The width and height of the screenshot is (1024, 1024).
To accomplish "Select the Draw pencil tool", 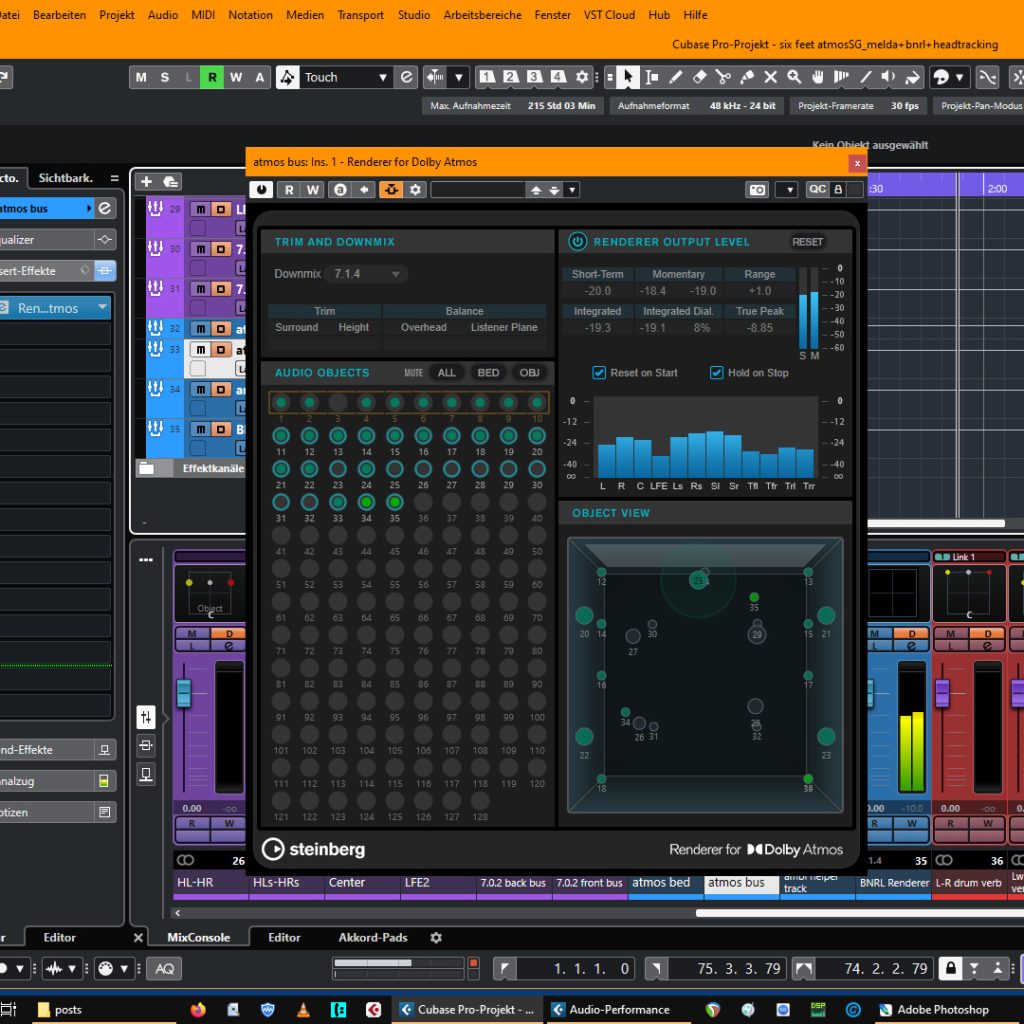I will click(676, 77).
